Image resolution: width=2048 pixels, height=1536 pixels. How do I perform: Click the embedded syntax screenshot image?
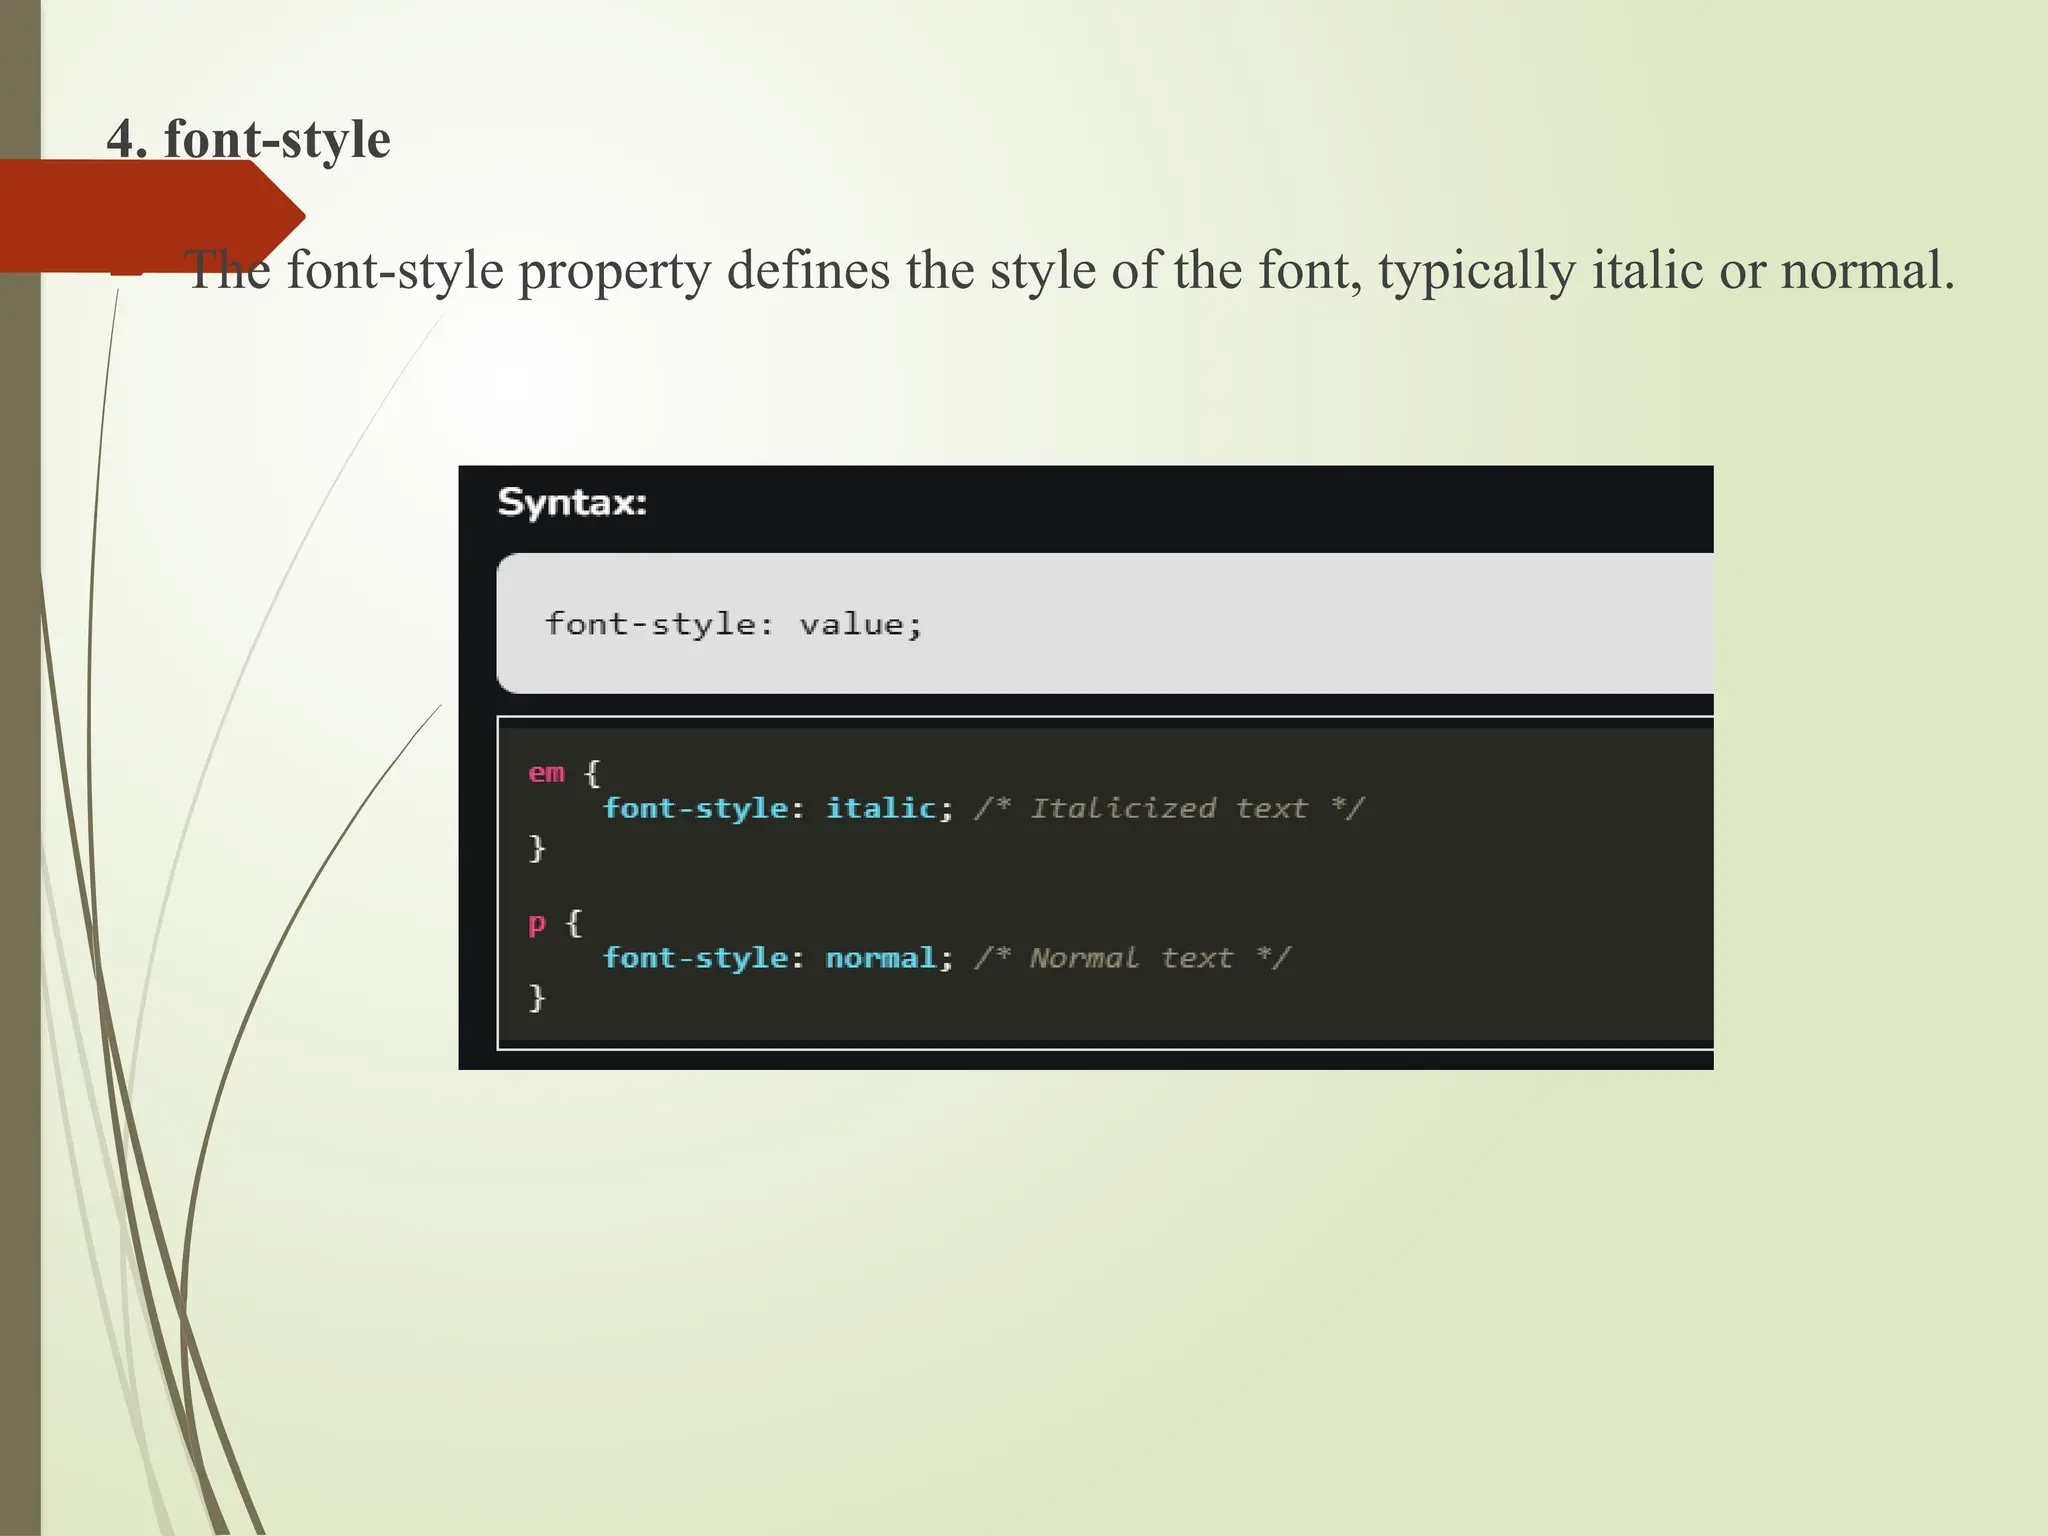pos(1086,767)
